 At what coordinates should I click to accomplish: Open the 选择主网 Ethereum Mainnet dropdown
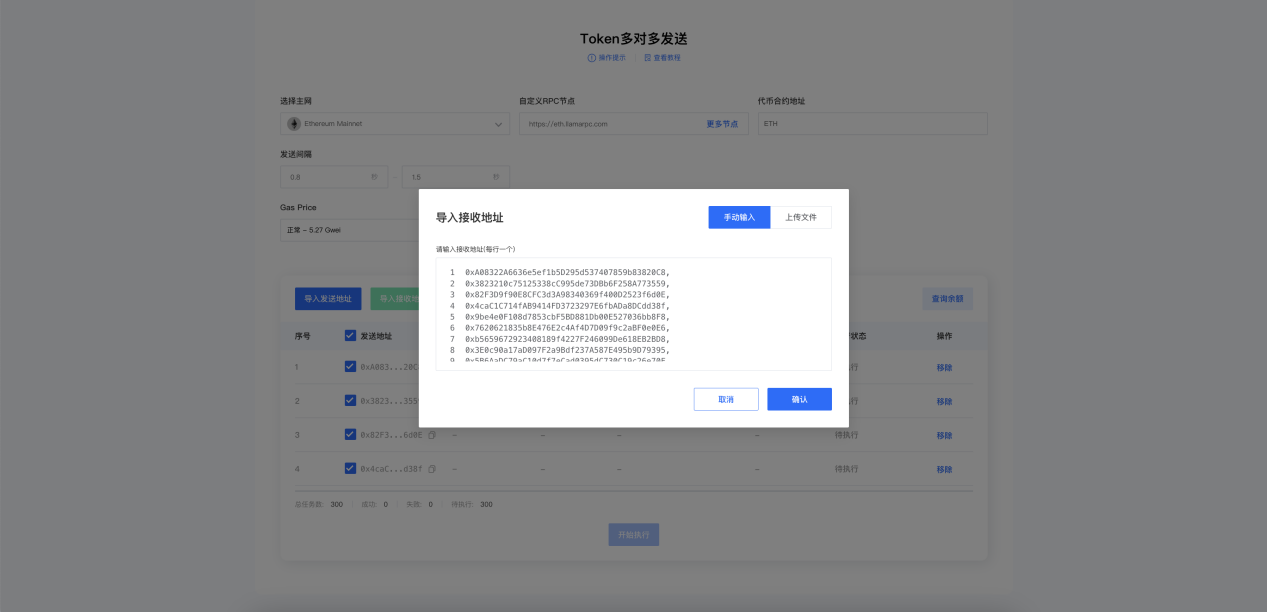(395, 124)
